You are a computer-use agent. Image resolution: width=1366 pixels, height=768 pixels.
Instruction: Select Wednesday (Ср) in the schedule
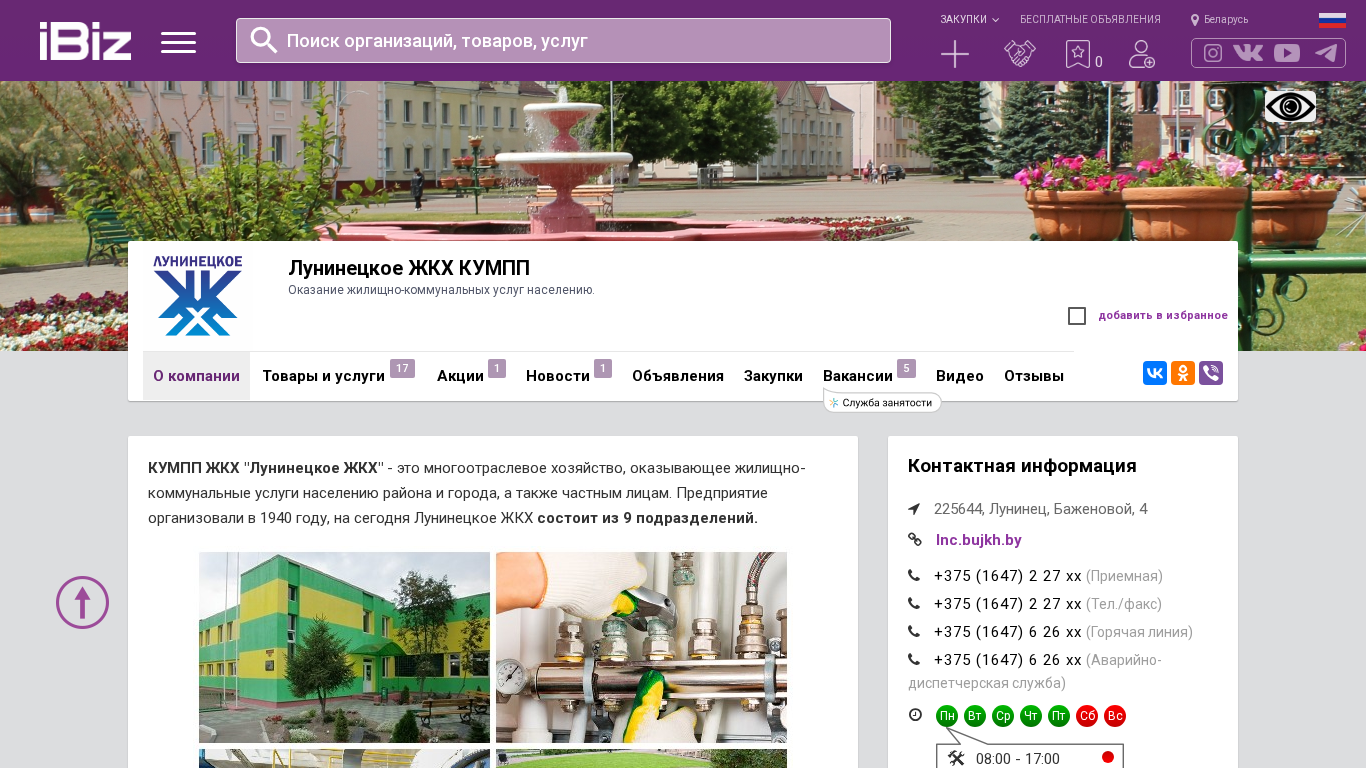tap(1003, 716)
